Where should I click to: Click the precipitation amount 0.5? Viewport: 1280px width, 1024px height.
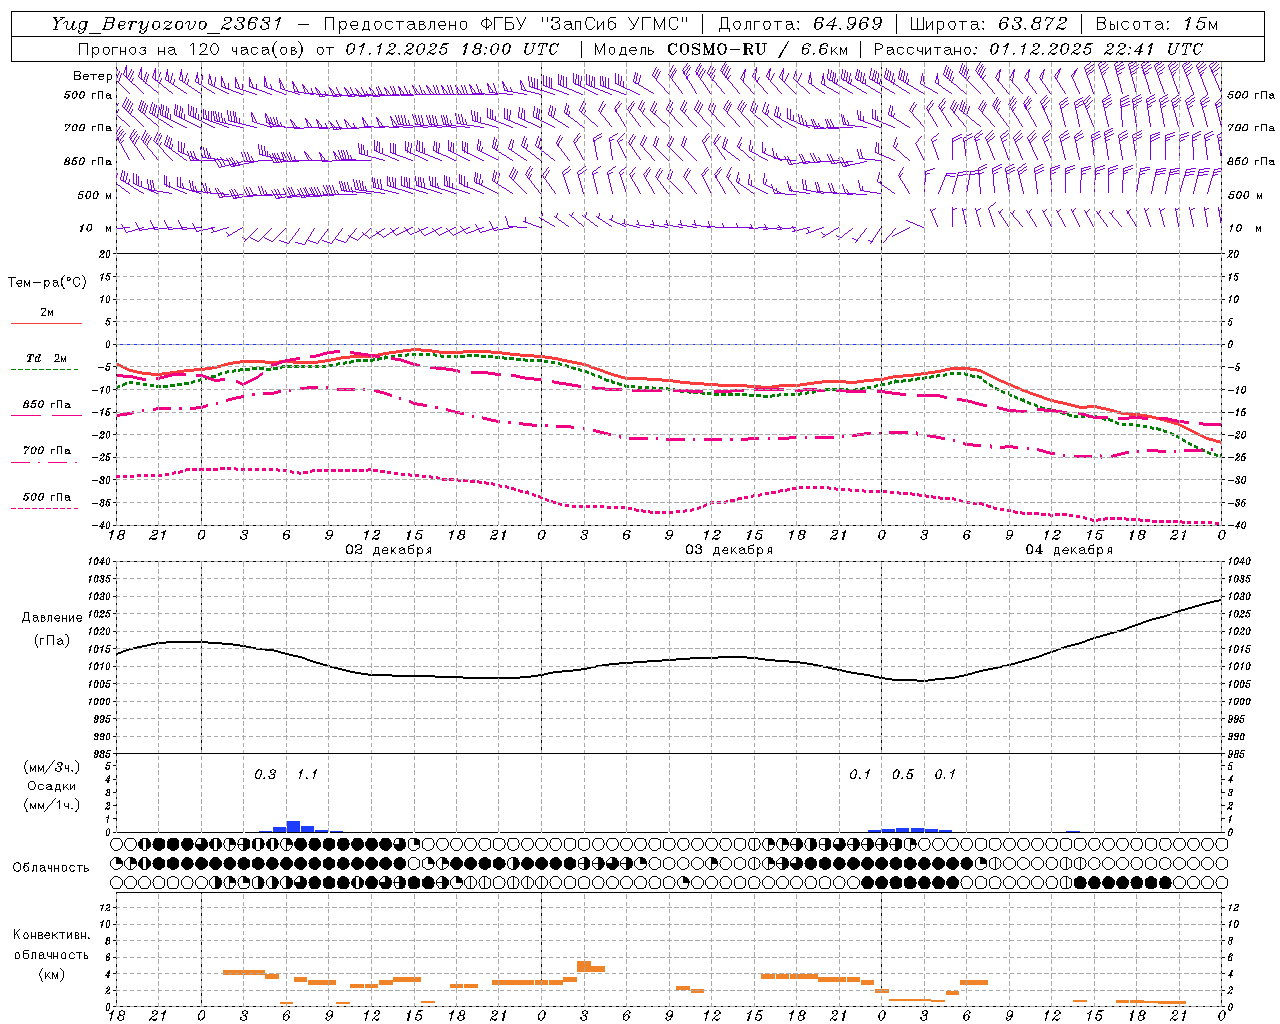903,774
